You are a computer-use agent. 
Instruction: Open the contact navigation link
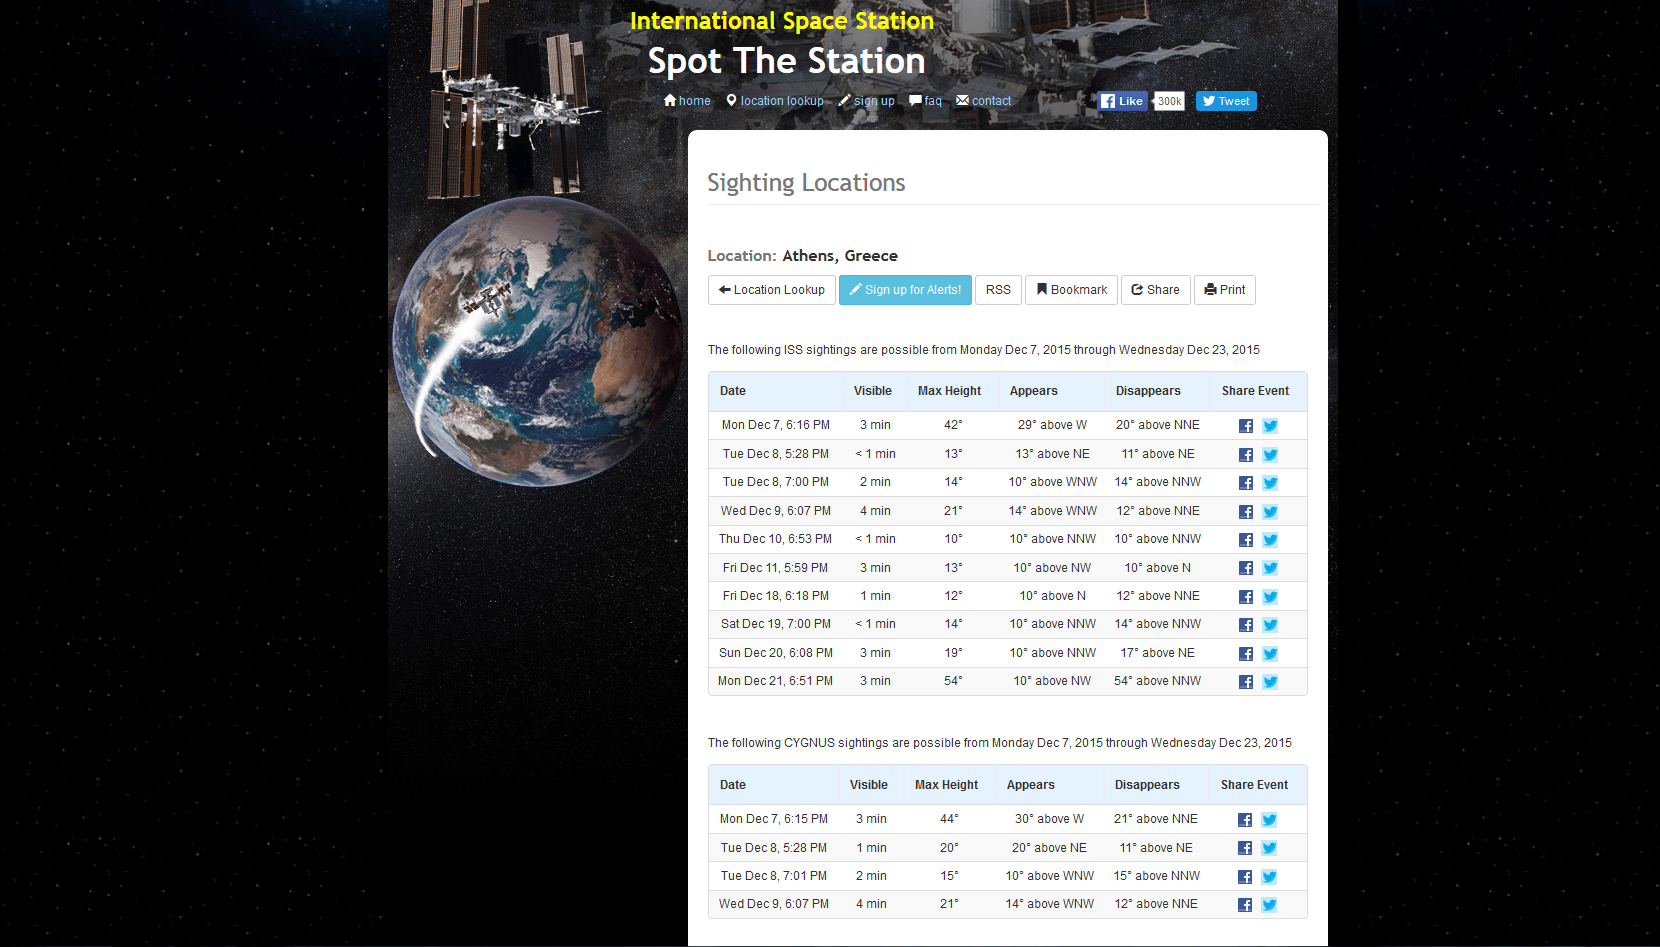coord(984,101)
